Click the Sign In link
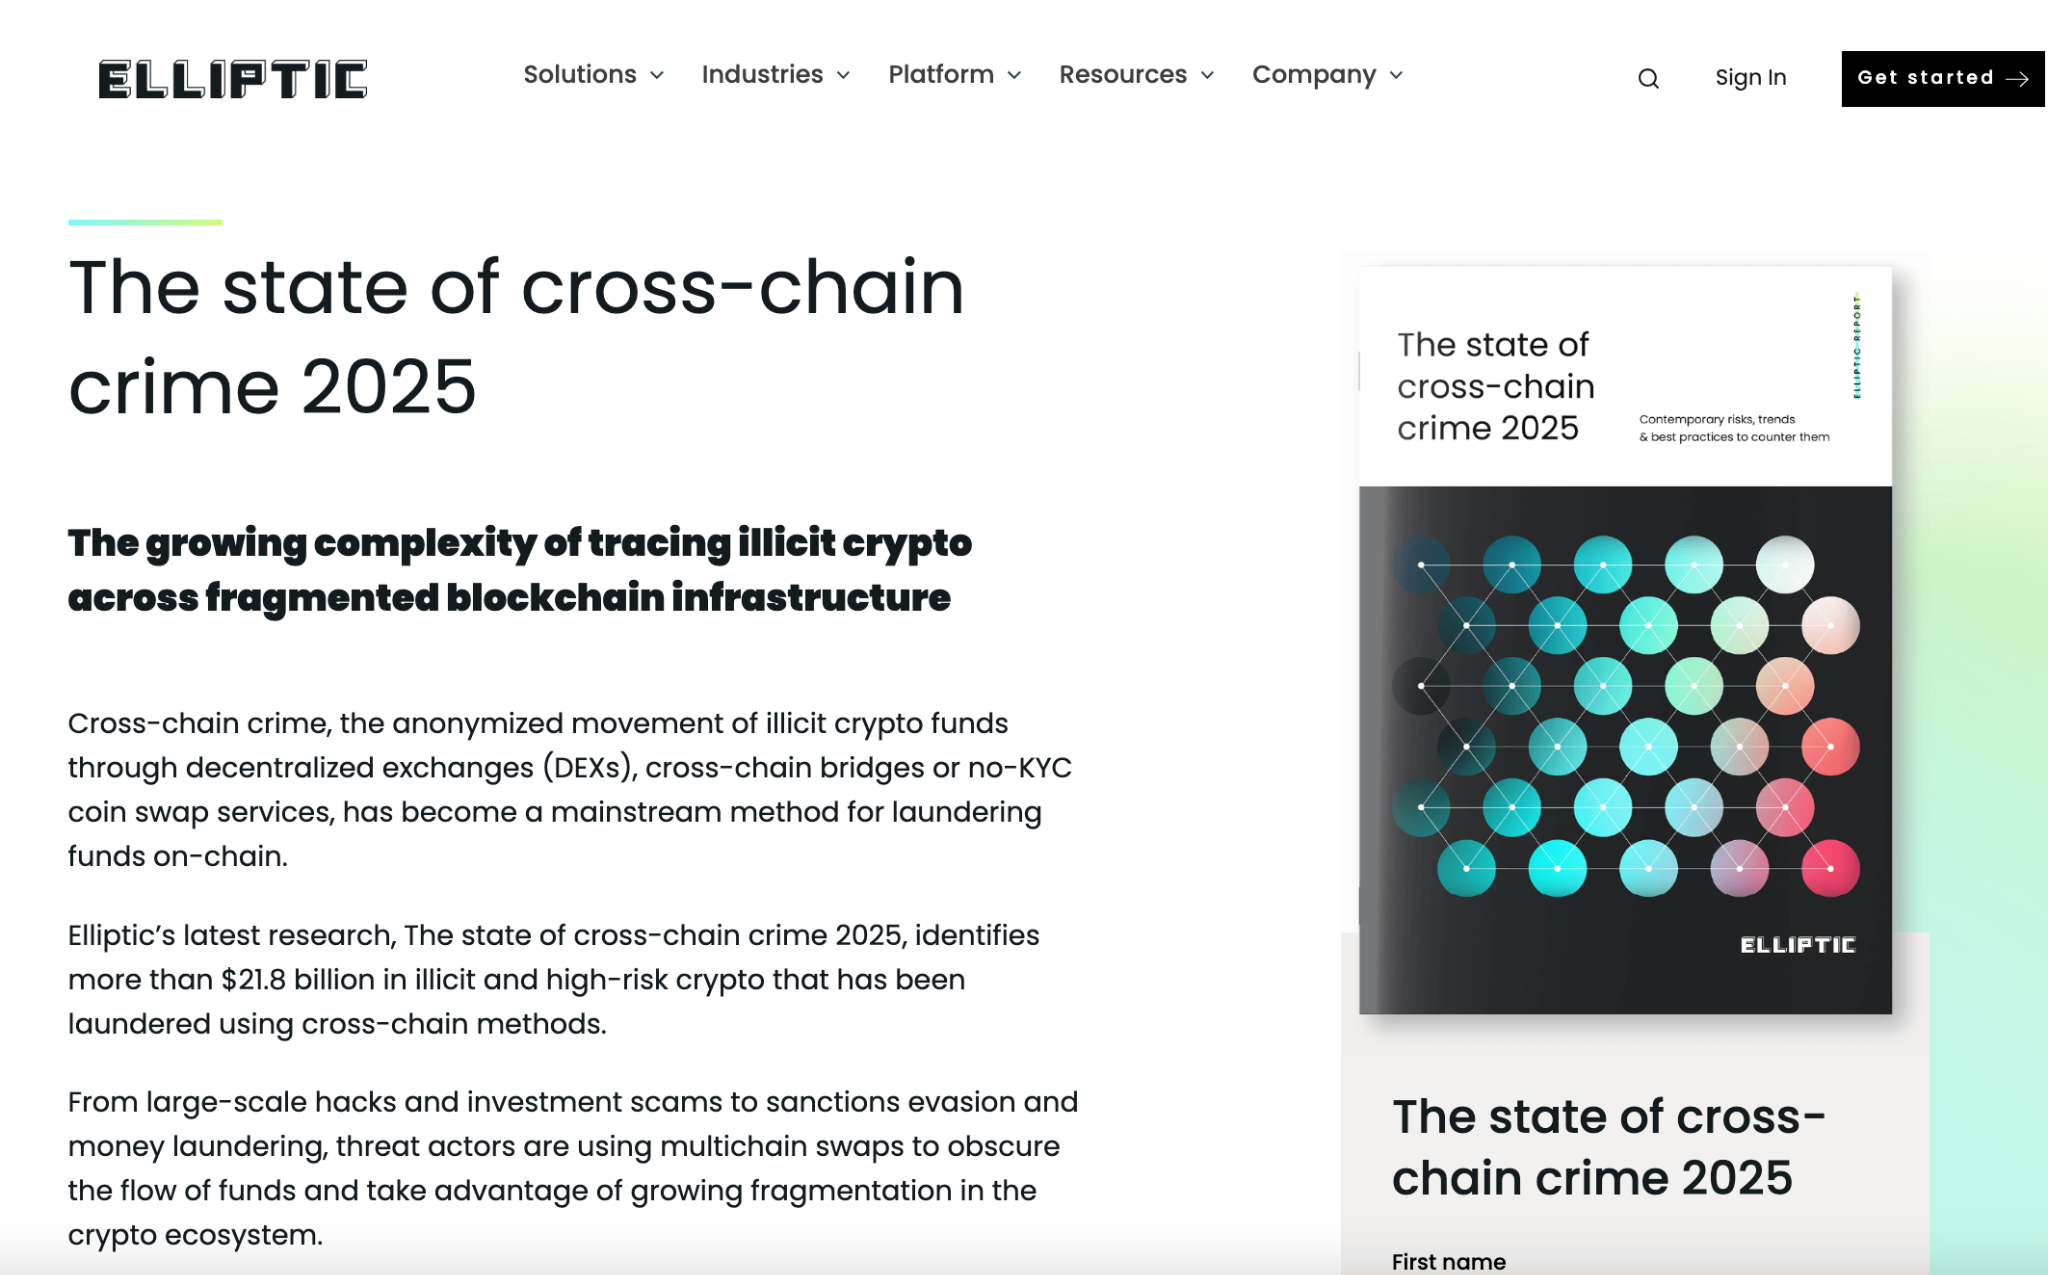The width and height of the screenshot is (2048, 1275). [1749, 78]
